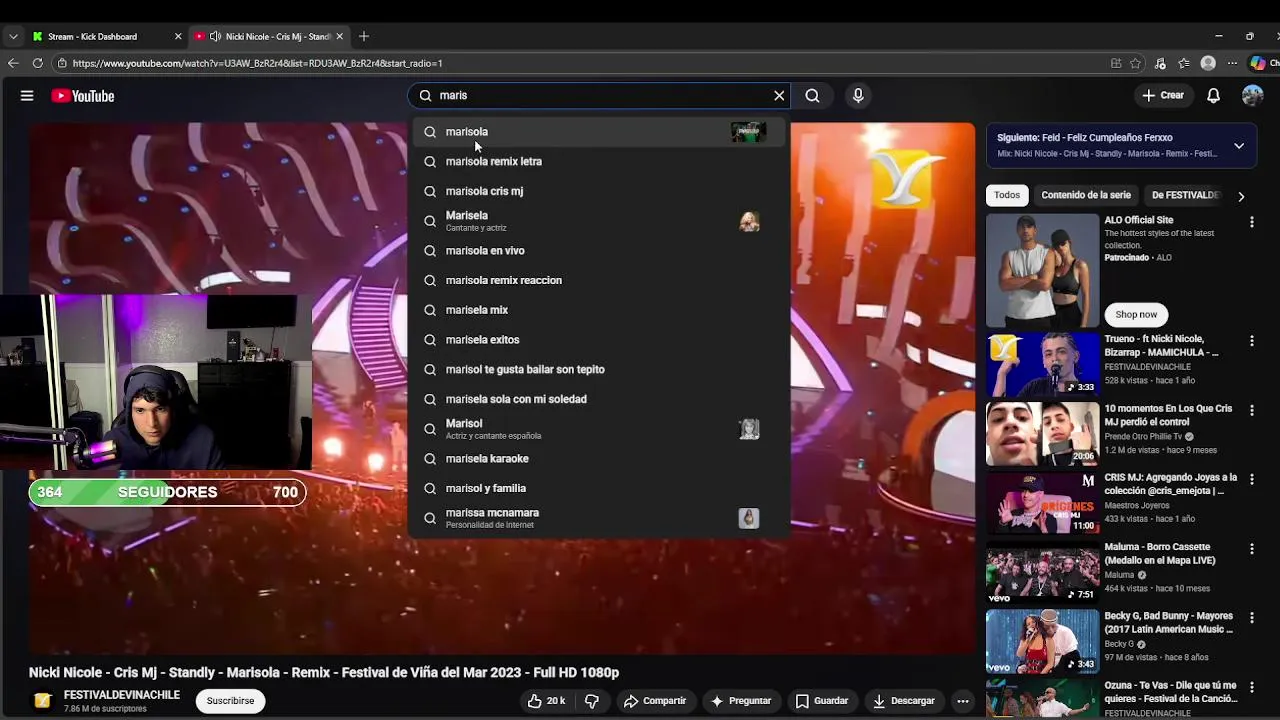Viewport: 1280px width, 720px height.
Task: Share the video via Compartir
Action: (655, 701)
